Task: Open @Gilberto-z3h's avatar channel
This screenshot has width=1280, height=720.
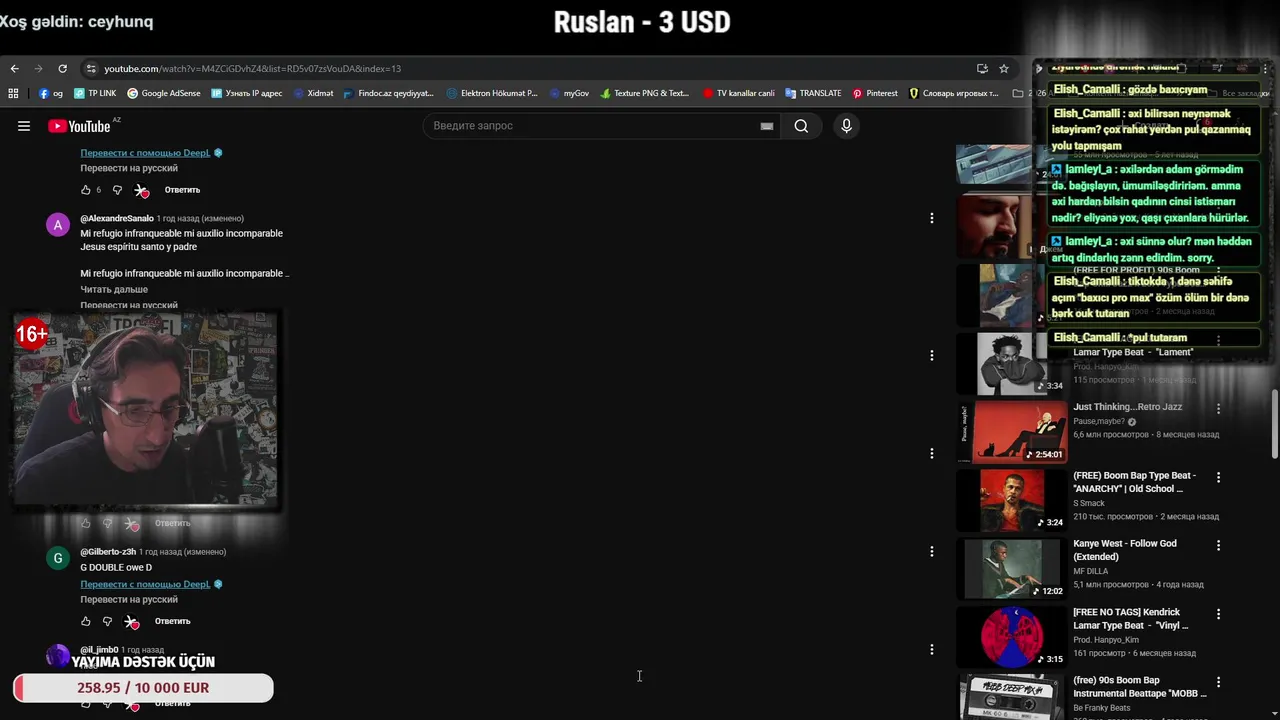Action: click(58, 558)
